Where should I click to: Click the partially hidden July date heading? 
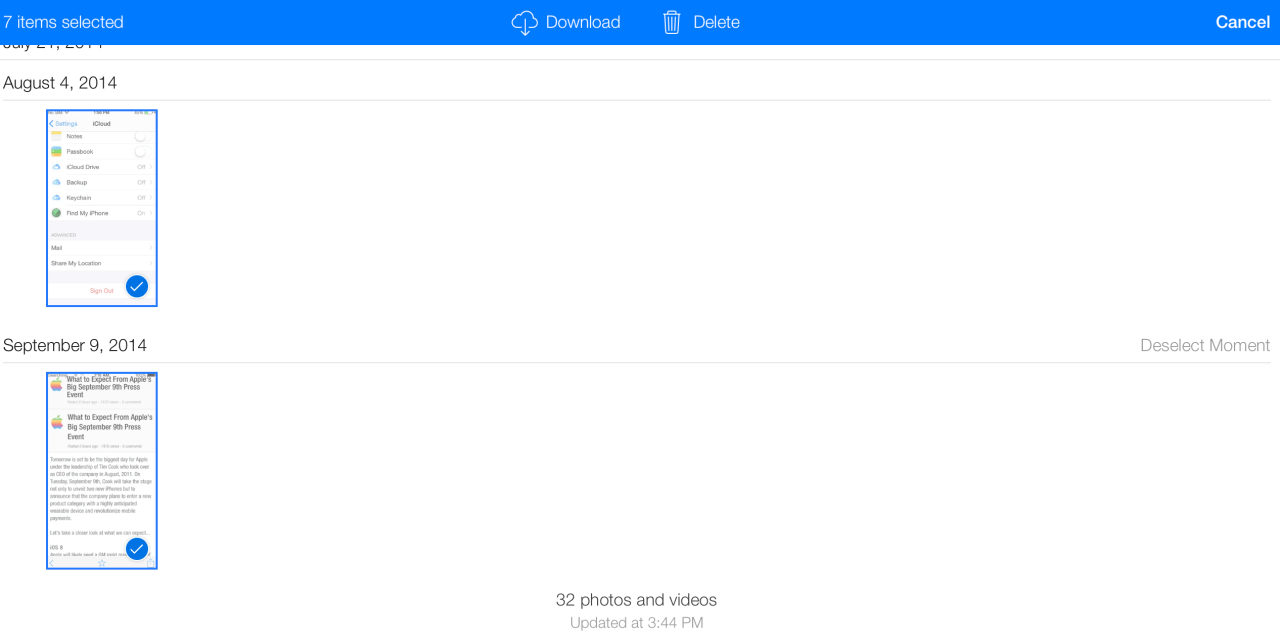click(53, 47)
